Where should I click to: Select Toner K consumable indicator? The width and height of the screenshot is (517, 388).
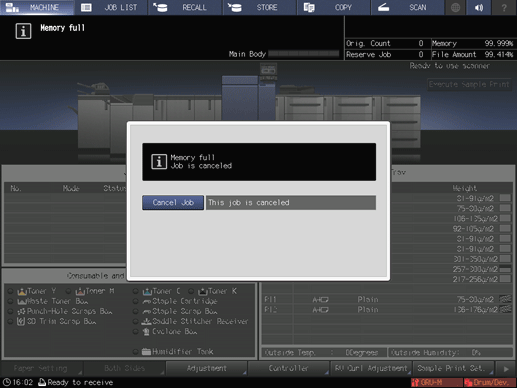click(191, 291)
